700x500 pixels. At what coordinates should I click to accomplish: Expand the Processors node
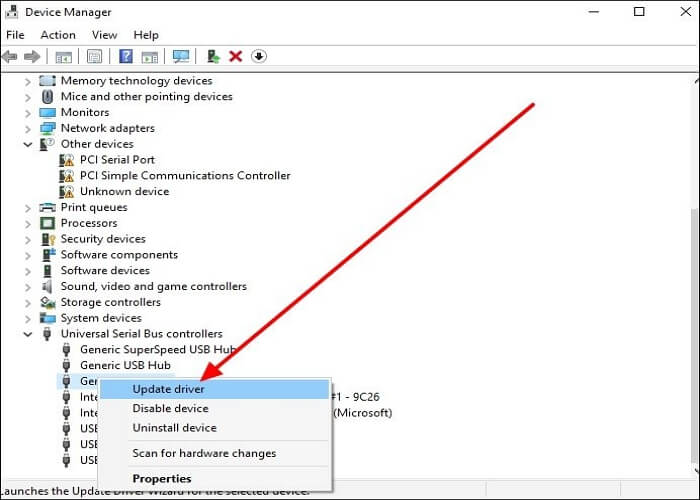point(28,224)
